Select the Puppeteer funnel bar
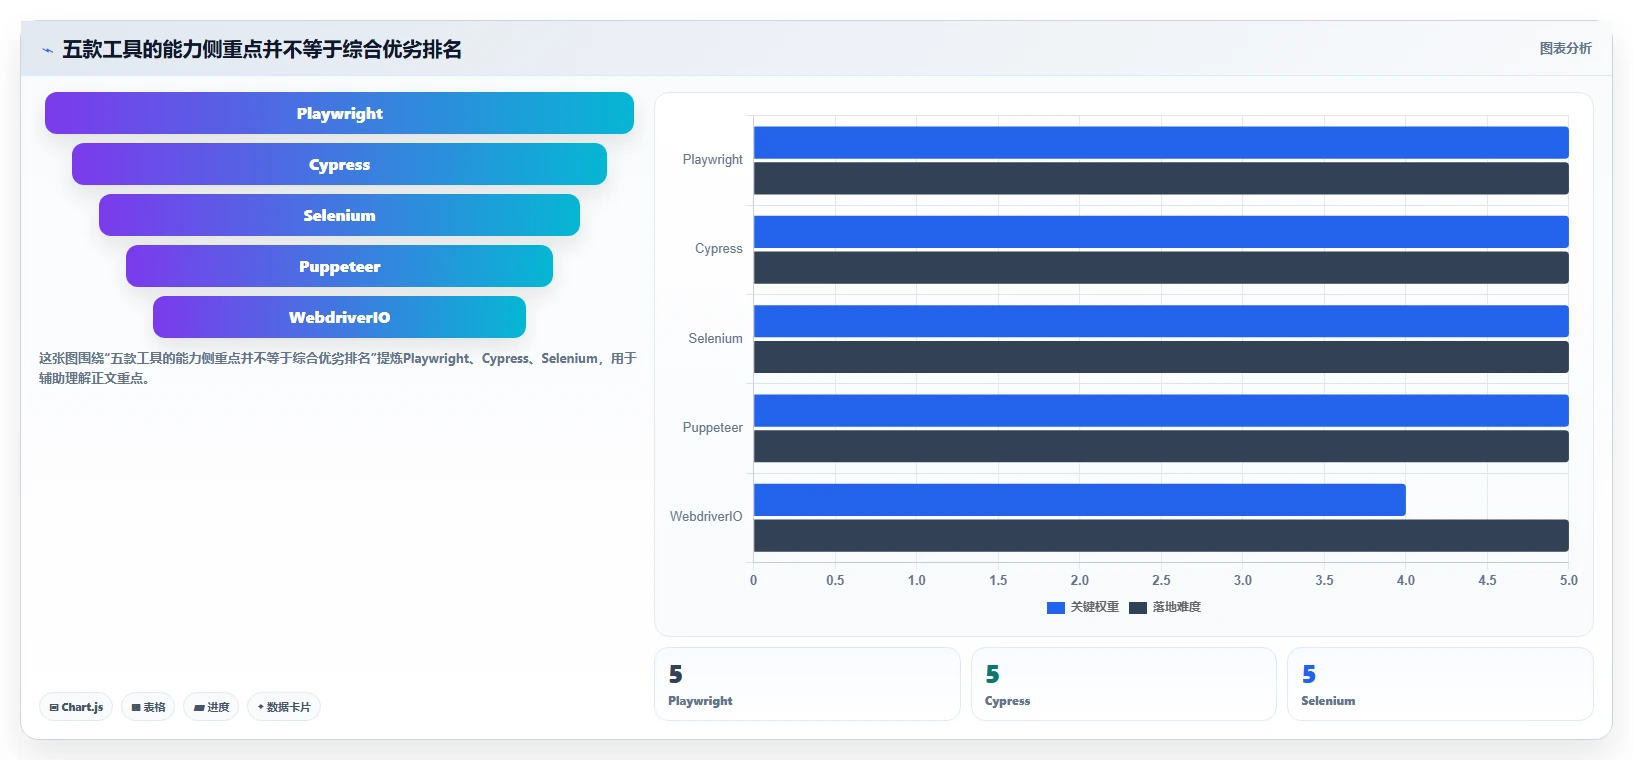 click(x=339, y=266)
